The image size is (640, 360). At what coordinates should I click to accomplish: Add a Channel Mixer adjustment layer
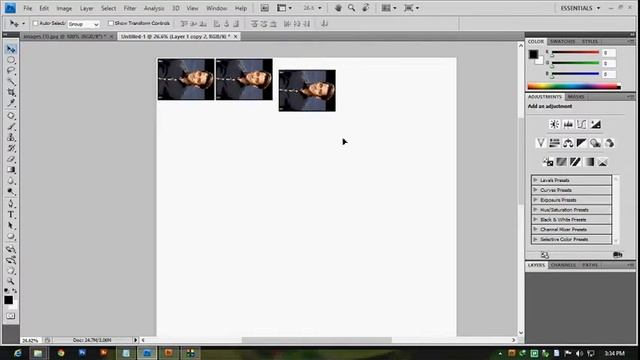[x=609, y=143]
